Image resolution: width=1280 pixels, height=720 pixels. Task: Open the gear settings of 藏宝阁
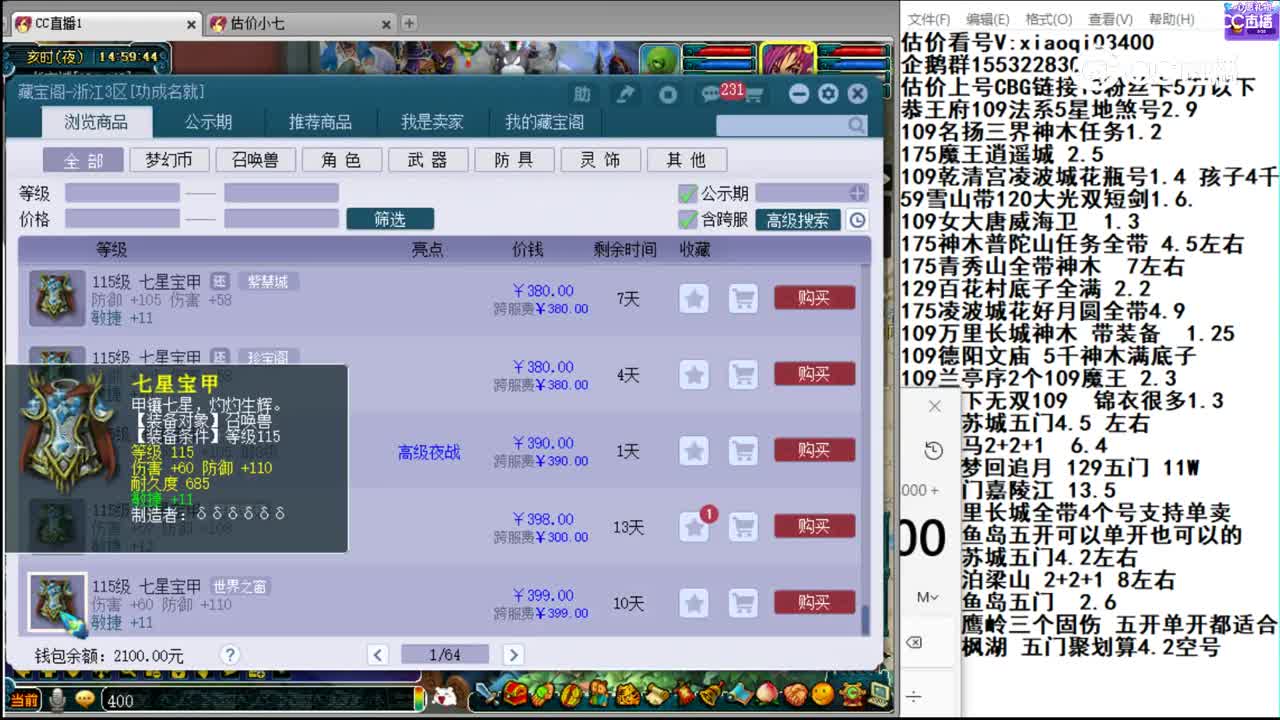[x=828, y=94]
